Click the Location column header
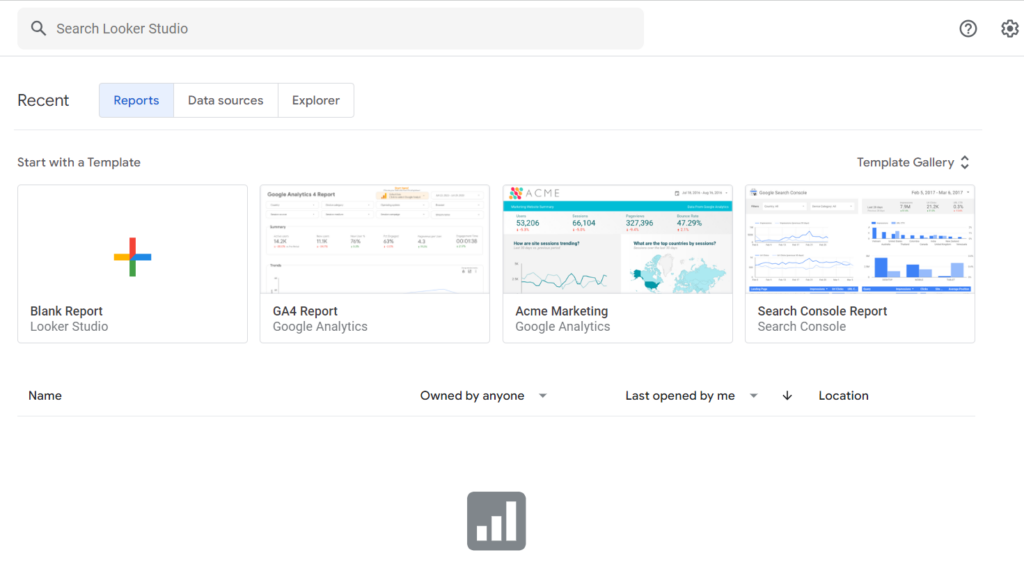This screenshot has height=578, width=1024. pos(844,396)
